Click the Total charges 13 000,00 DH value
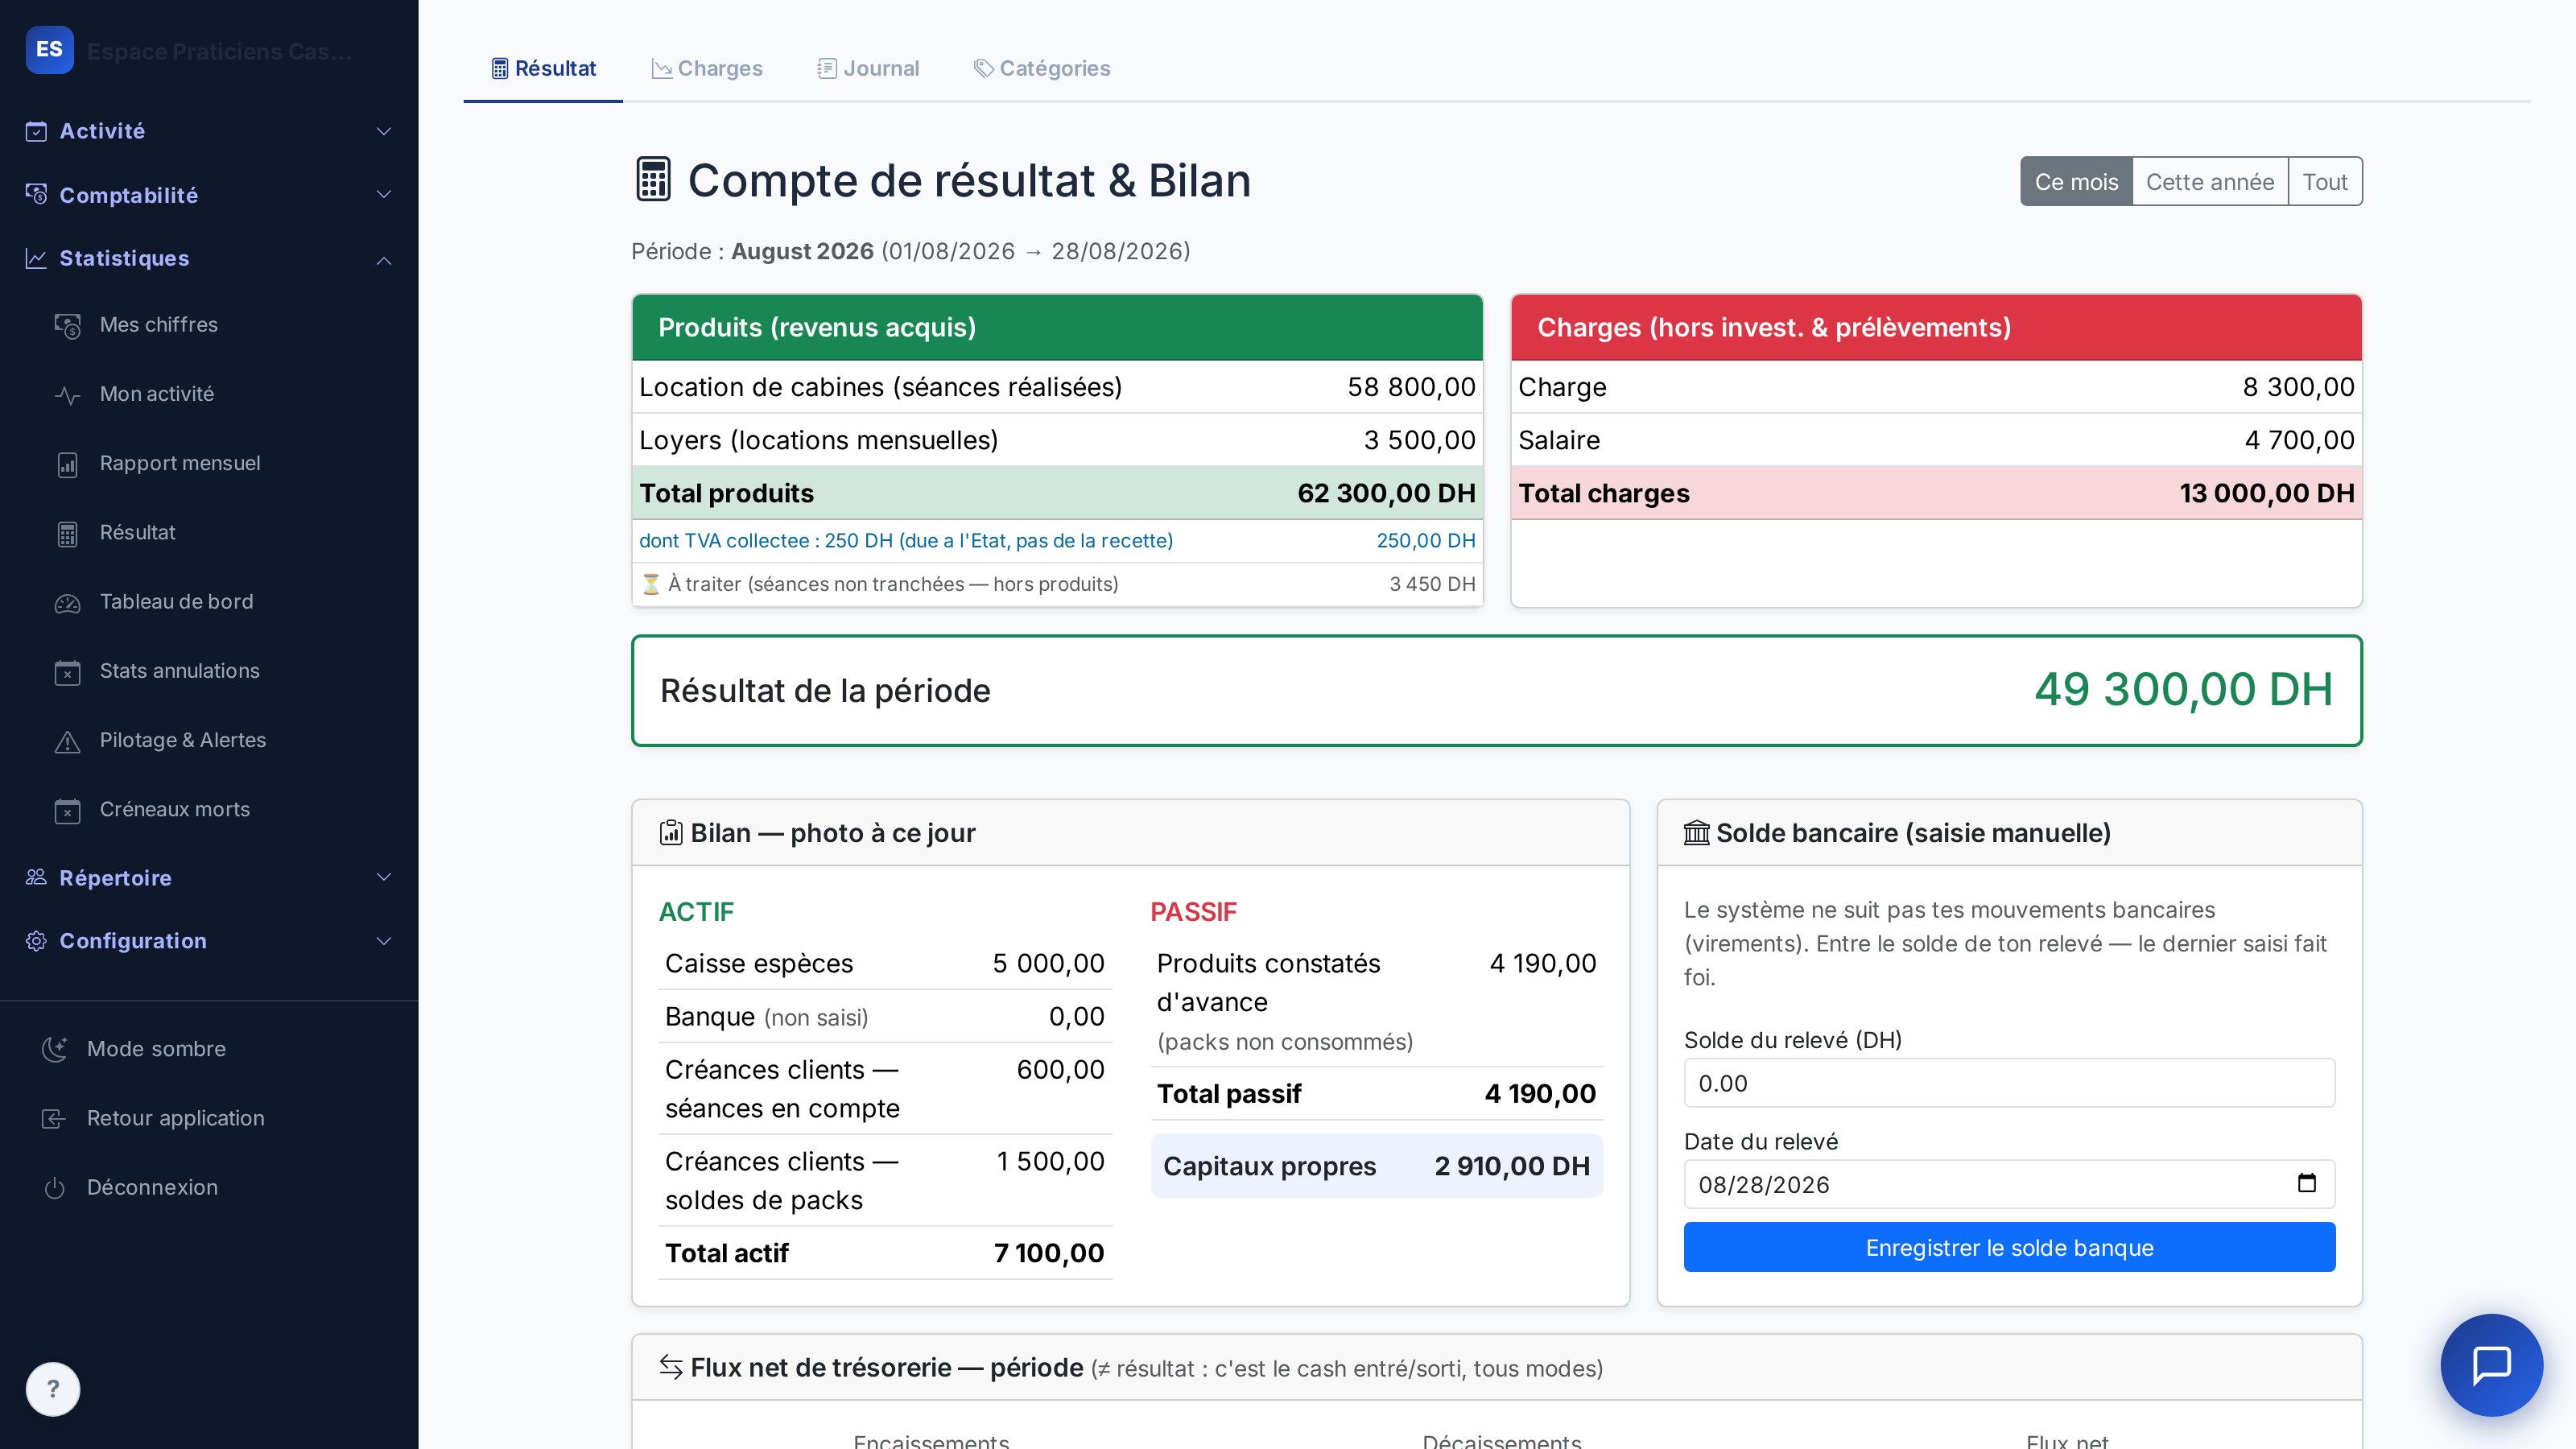 pyautogui.click(x=2266, y=493)
